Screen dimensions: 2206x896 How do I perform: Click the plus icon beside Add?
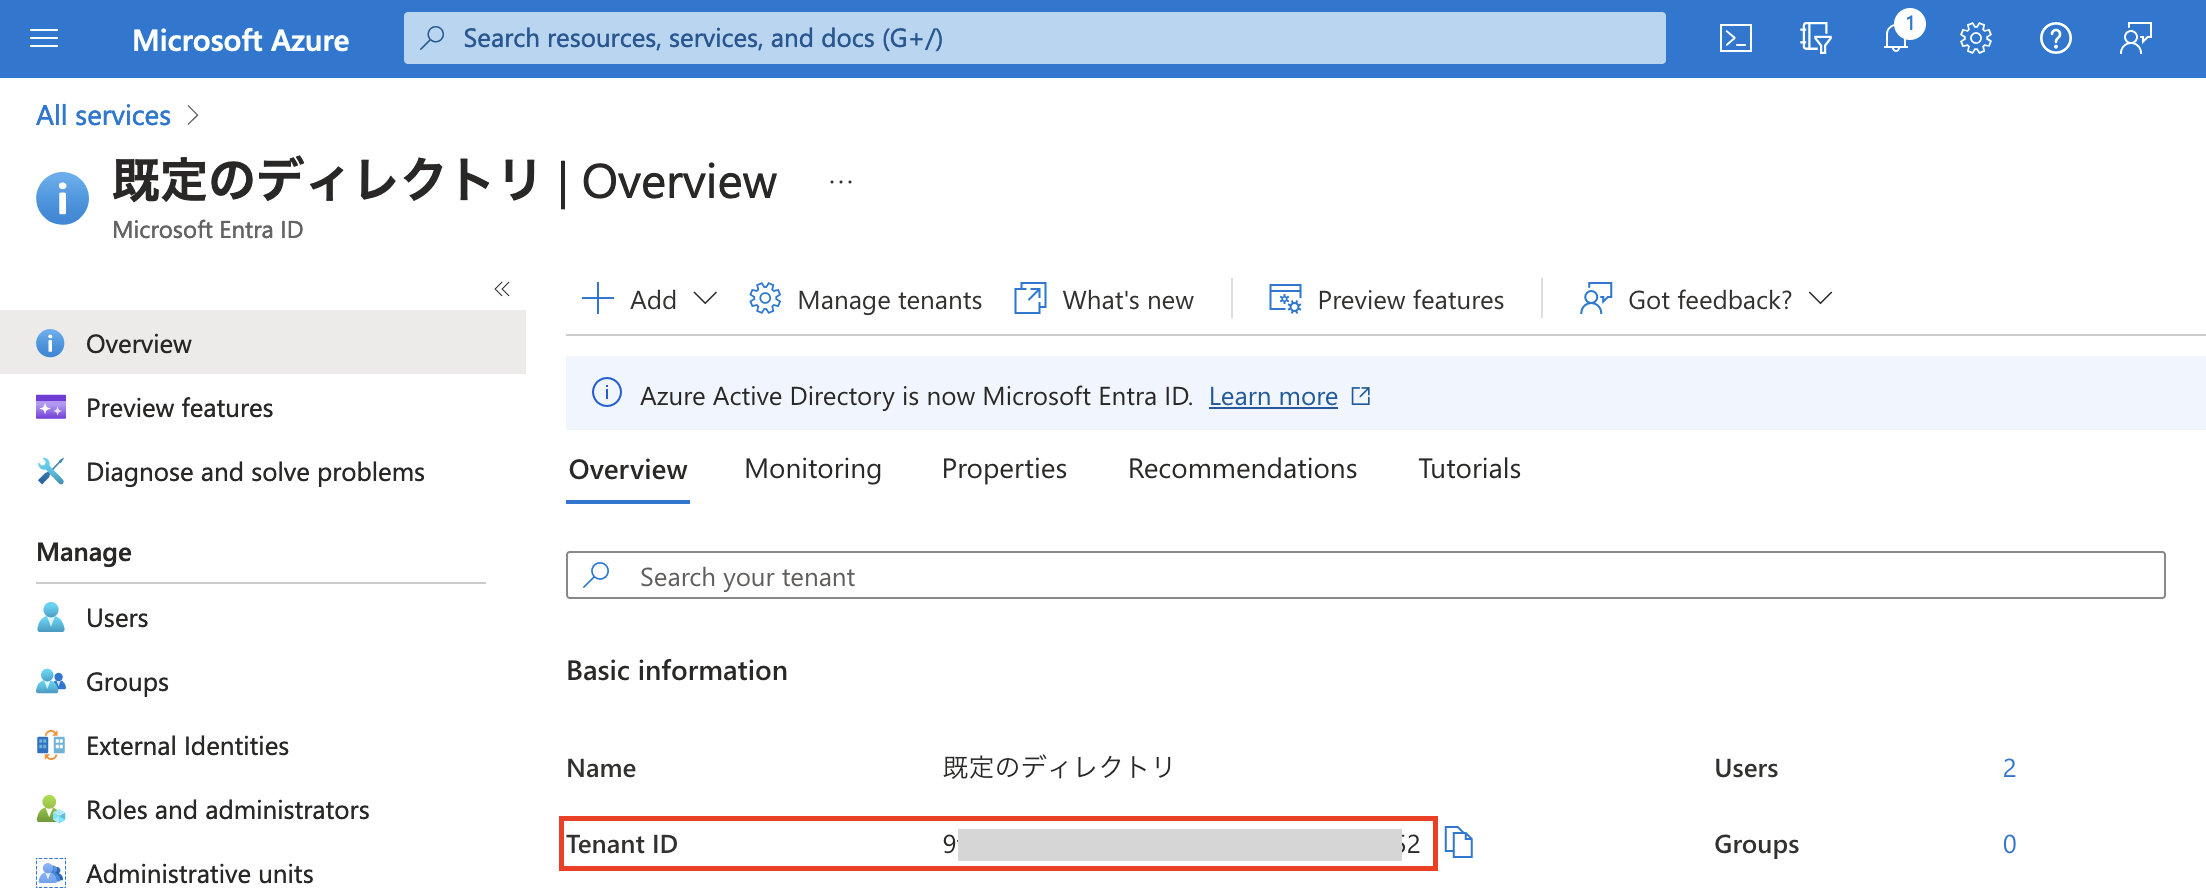(x=597, y=299)
